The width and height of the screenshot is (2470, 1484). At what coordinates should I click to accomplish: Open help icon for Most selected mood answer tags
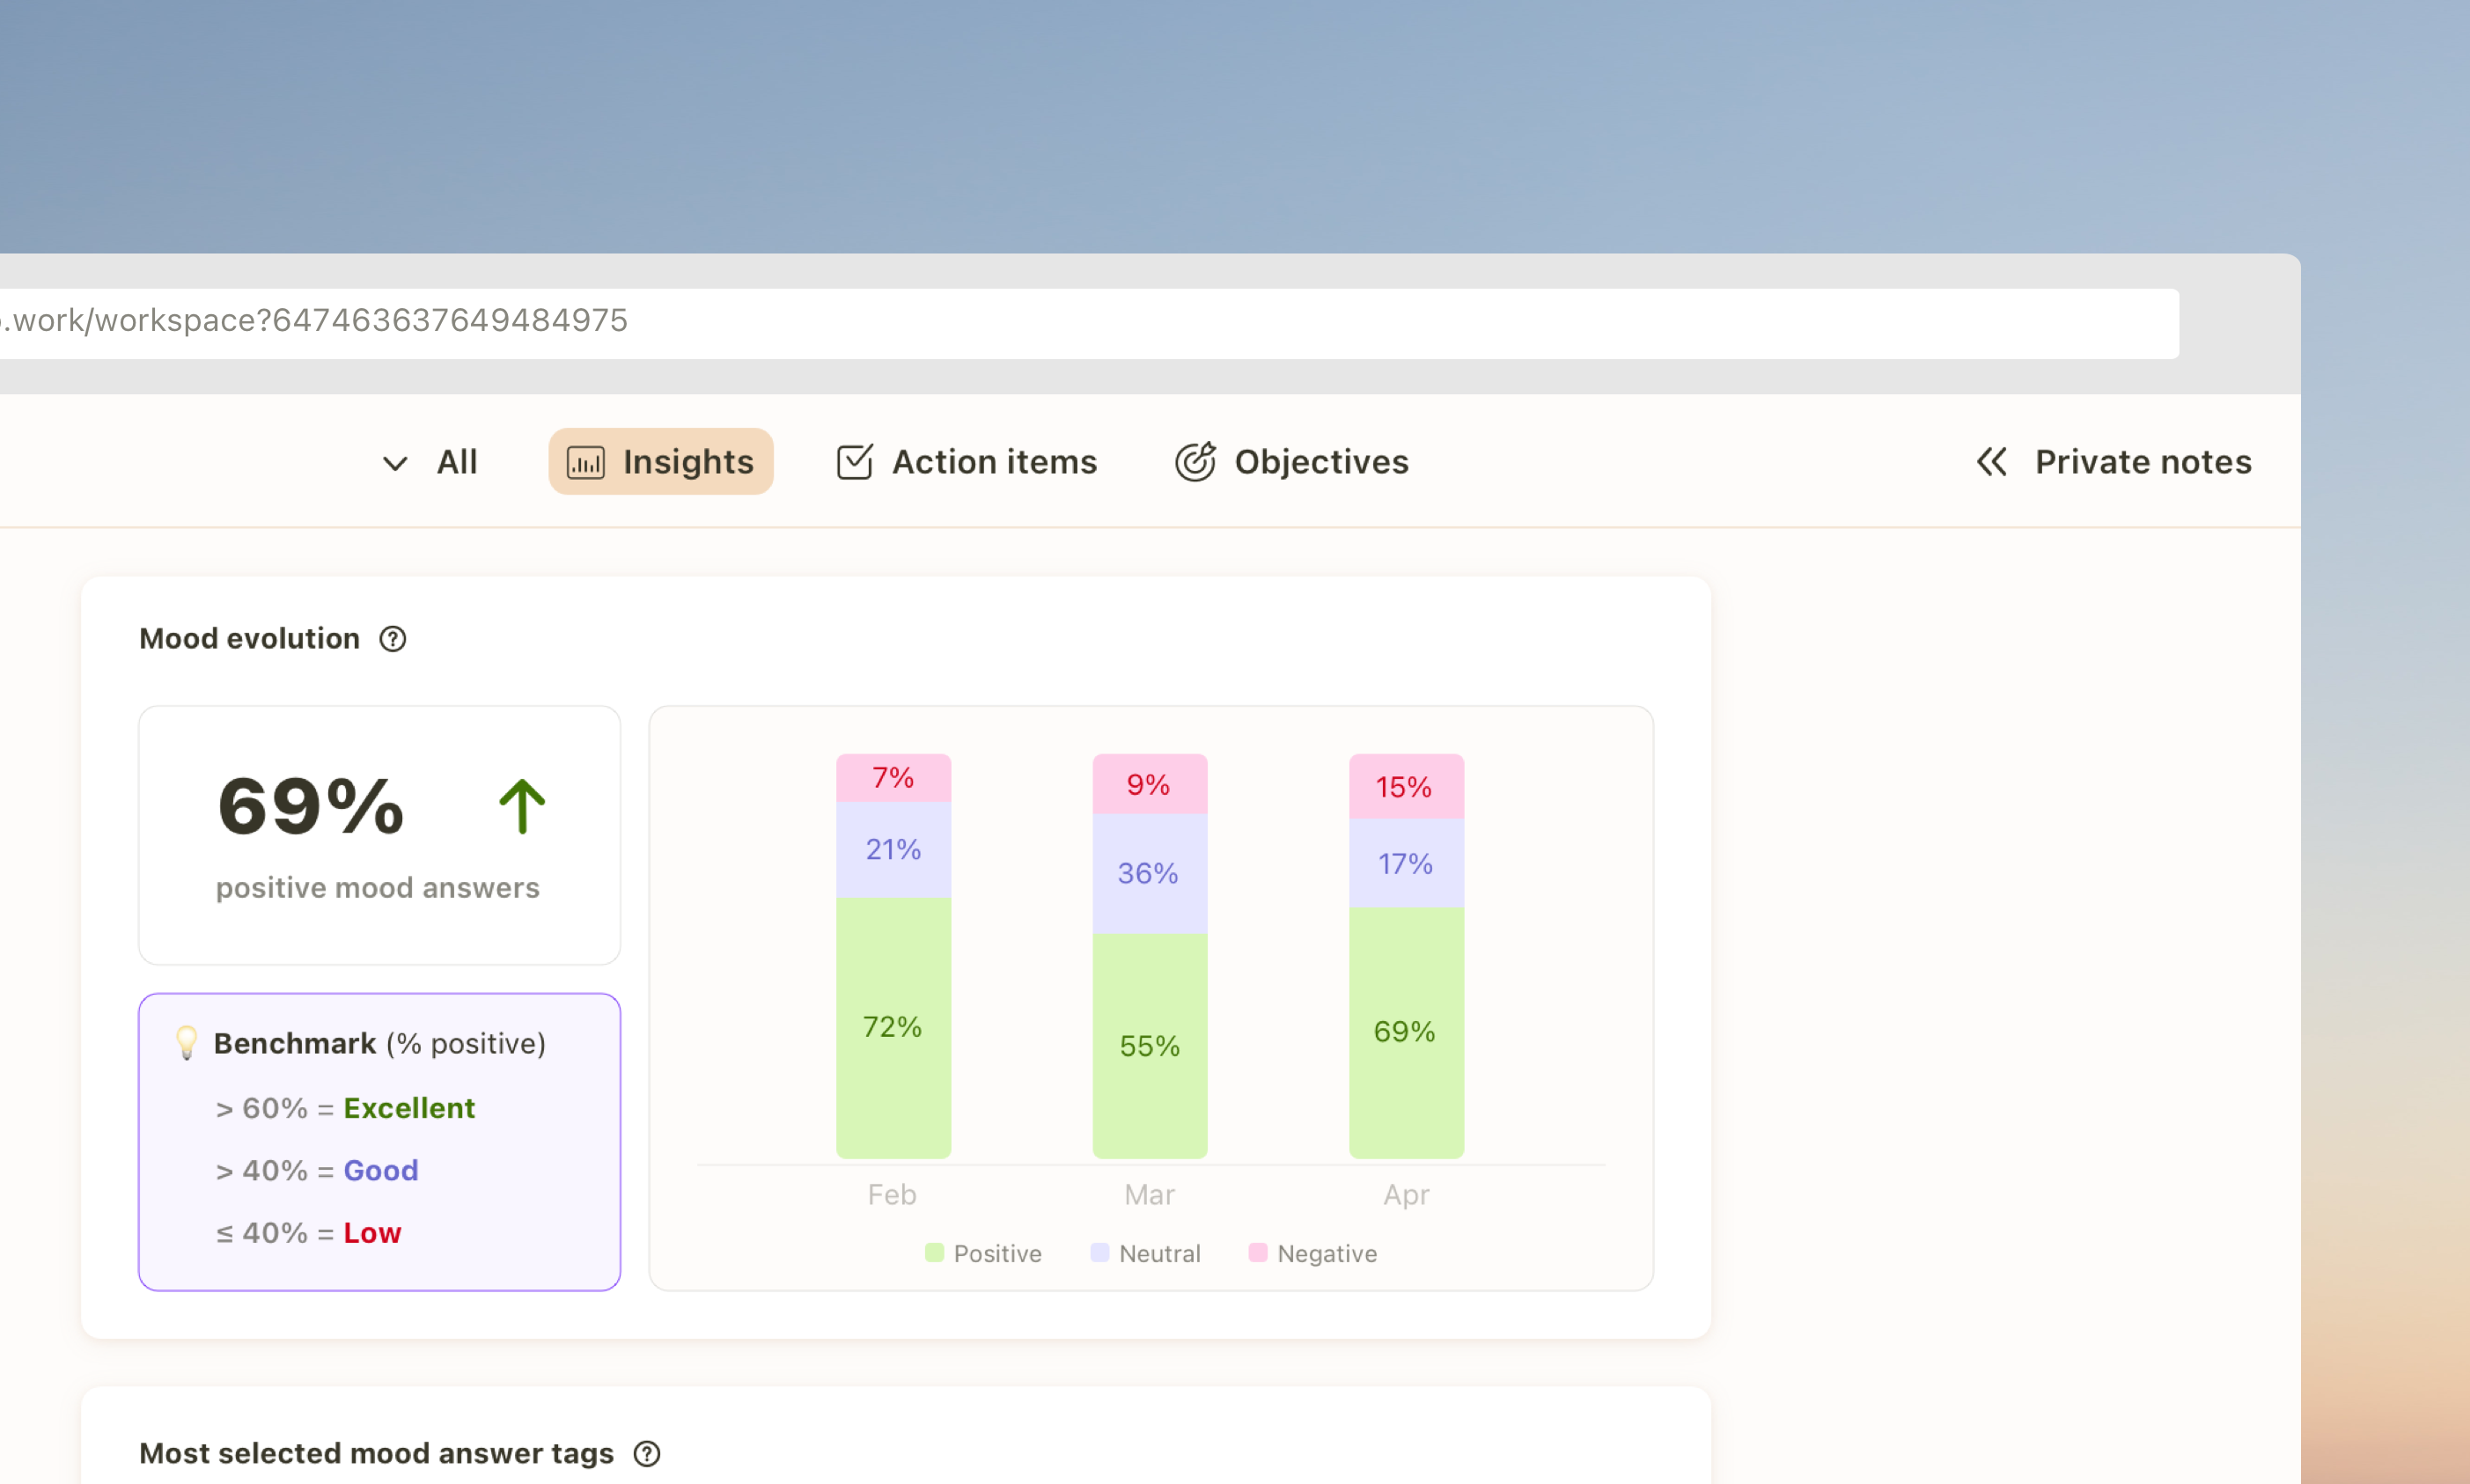(646, 1453)
